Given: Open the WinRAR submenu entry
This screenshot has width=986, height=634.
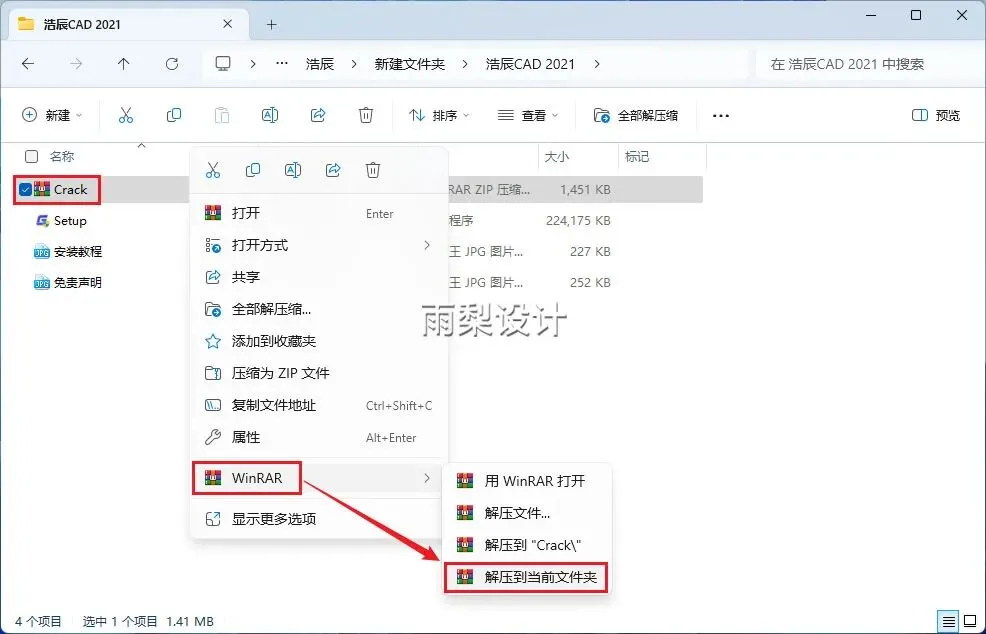Looking at the screenshot, I should pyautogui.click(x=319, y=478).
